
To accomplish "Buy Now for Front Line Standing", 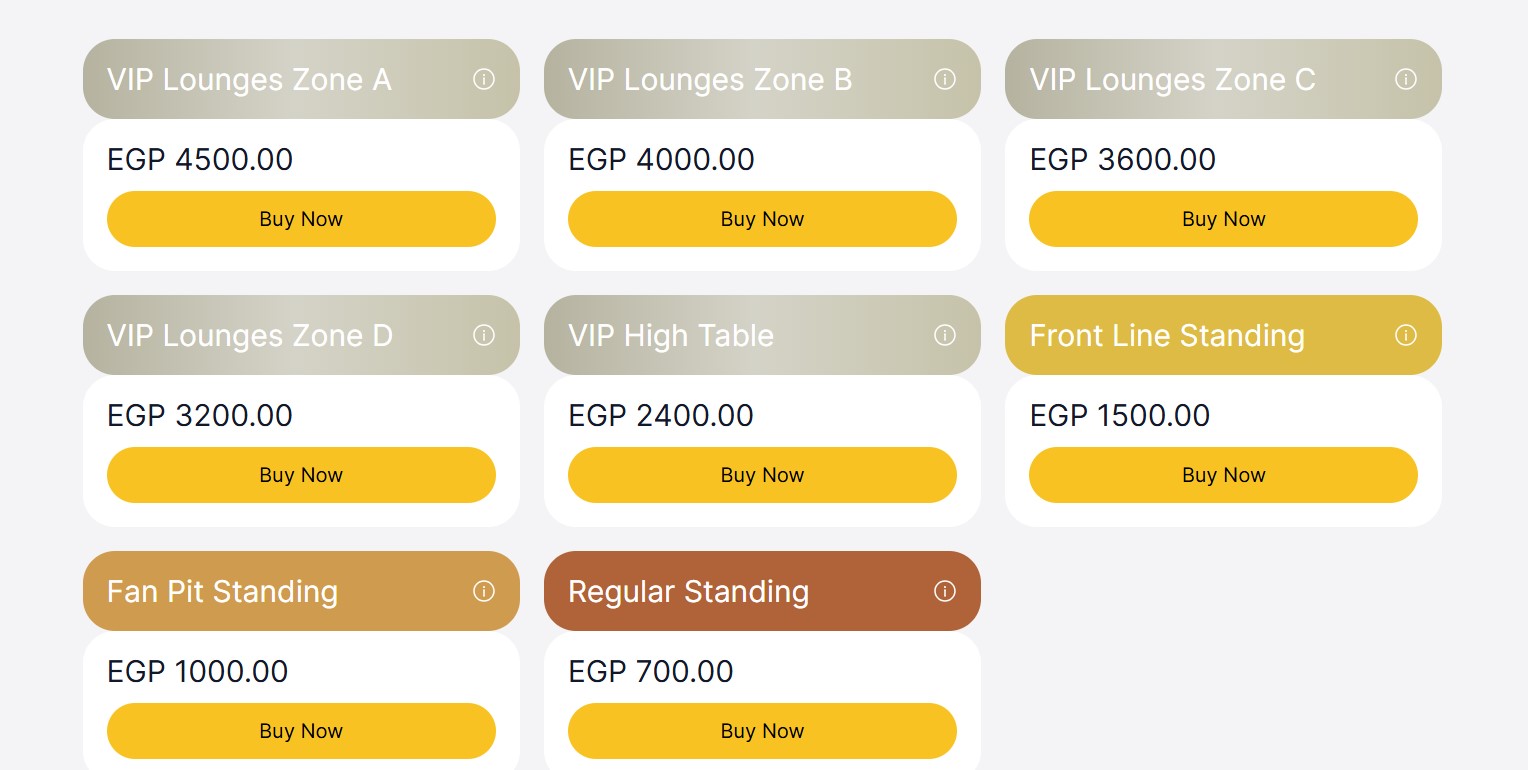I will (1223, 475).
